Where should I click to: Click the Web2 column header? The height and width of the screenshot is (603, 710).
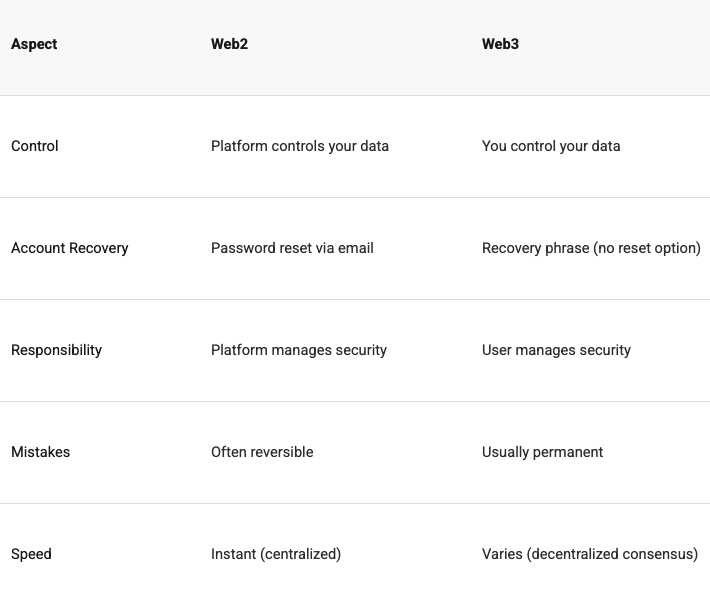coord(229,44)
